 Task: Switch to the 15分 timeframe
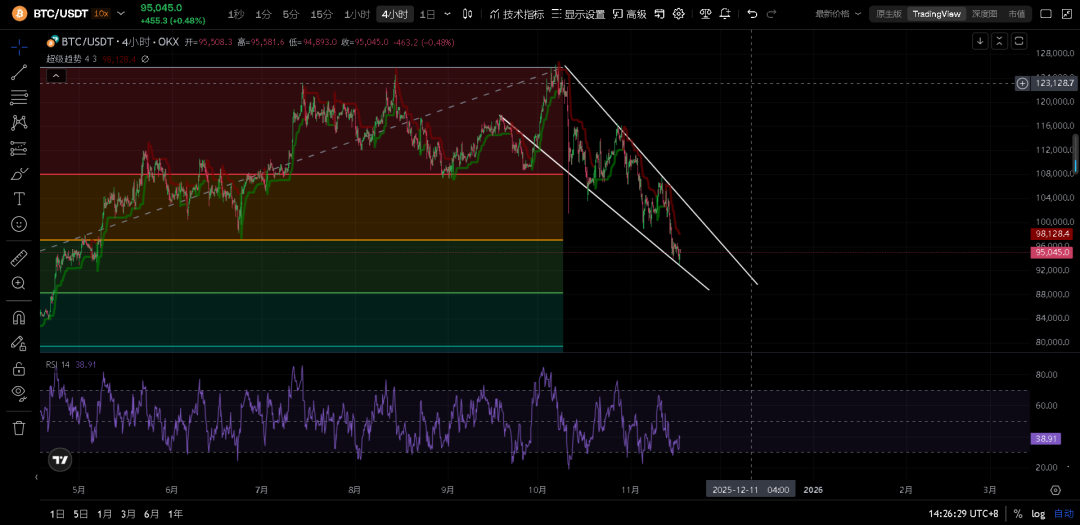(x=321, y=14)
